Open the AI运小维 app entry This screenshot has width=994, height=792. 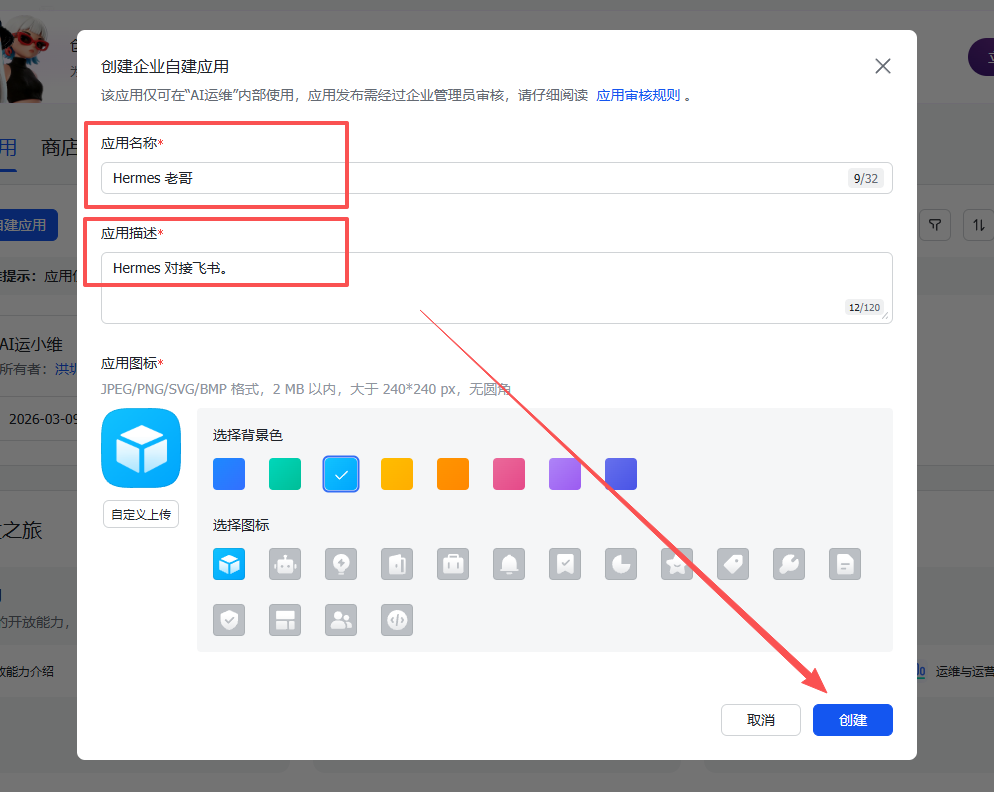tap(32, 344)
